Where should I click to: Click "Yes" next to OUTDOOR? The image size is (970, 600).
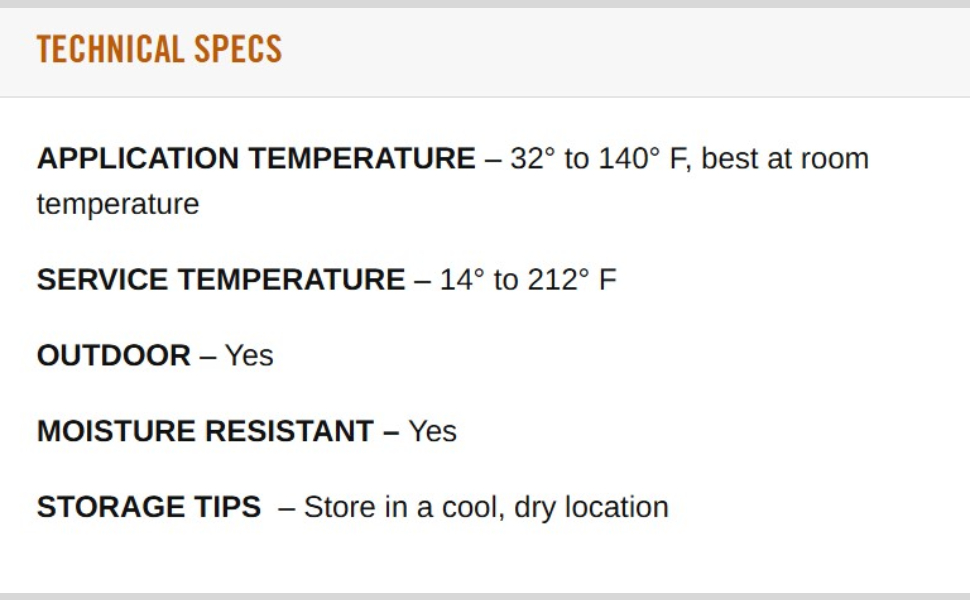(249, 356)
